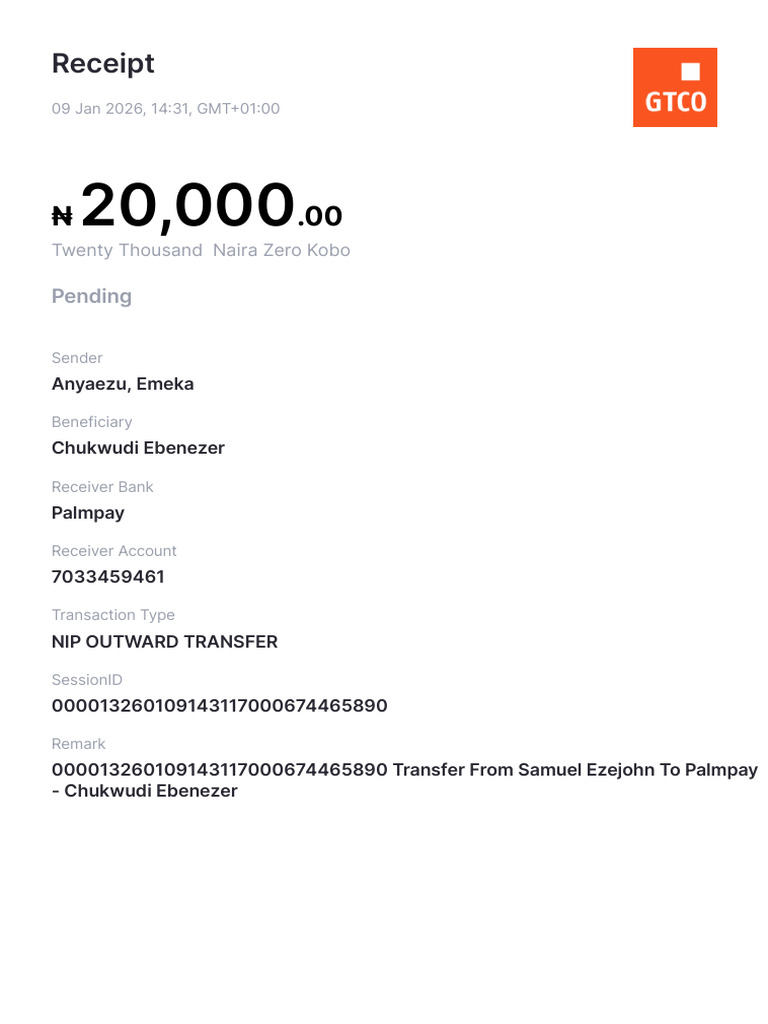
Task: Click the Pending status label
Action: pos(91,296)
